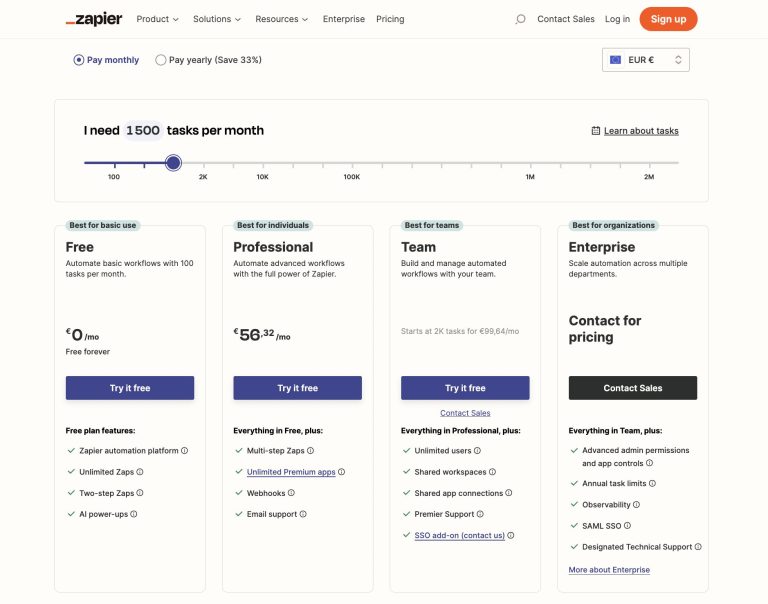Open info icon next to Email support
This screenshot has height=604, width=768.
(x=303, y=514)
